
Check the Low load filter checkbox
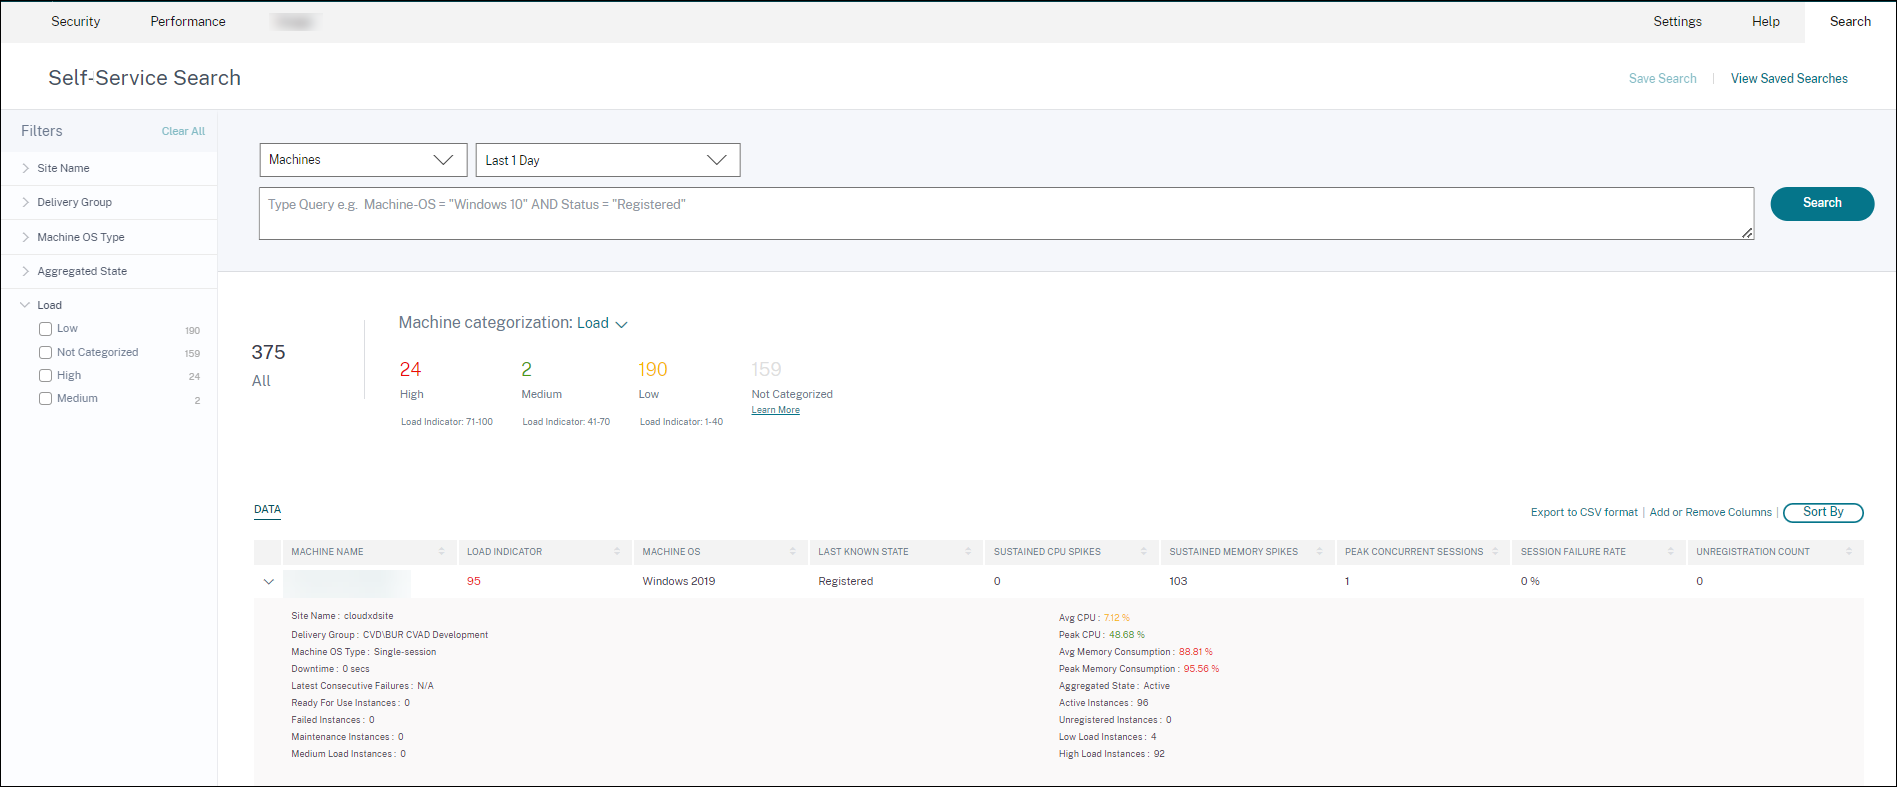point(46,329)
